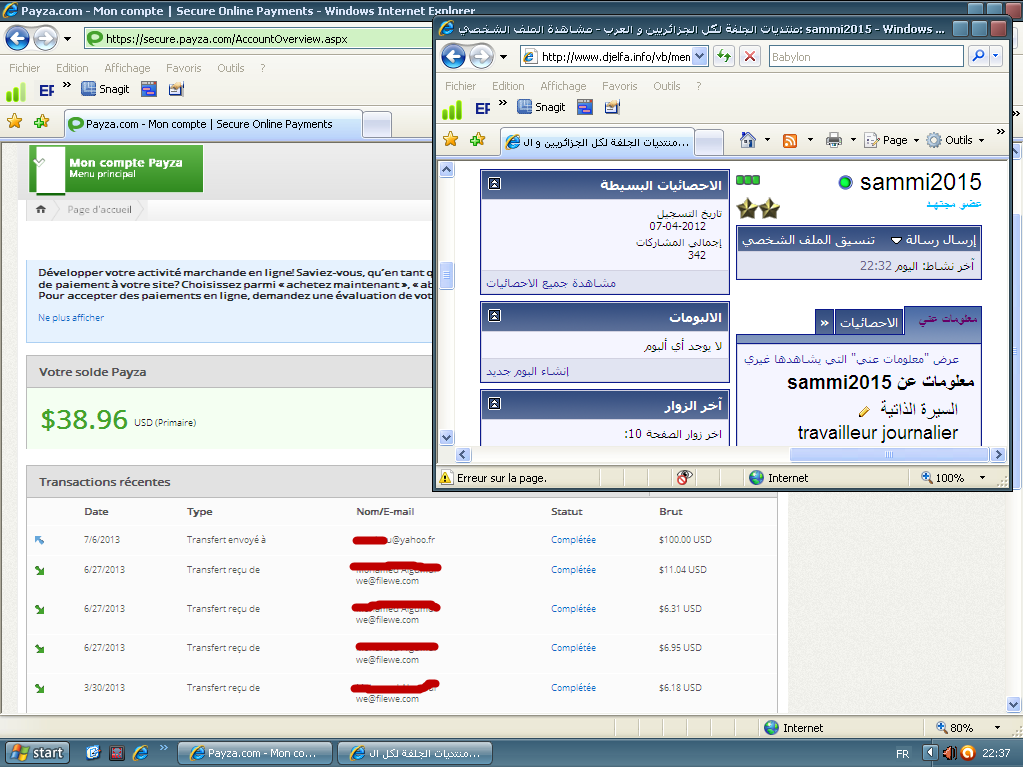Click edit pencil icon beside biography
This screenshot has width=1023, height=767.
(864, 411)
